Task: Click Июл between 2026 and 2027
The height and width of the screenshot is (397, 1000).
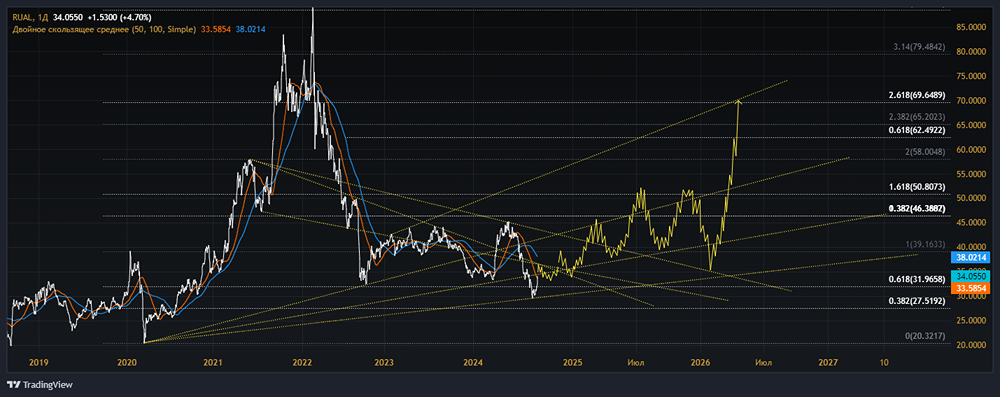Action: point(763,363)
